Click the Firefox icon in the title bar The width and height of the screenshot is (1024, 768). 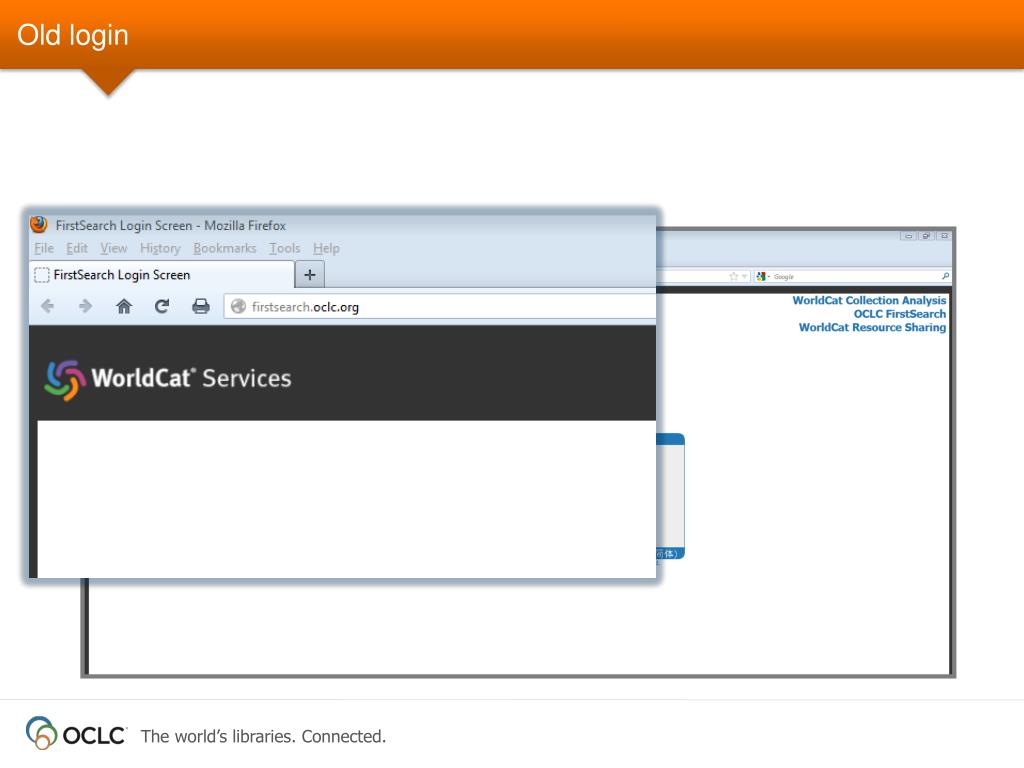pyautogui.click(x=39, y=224)
